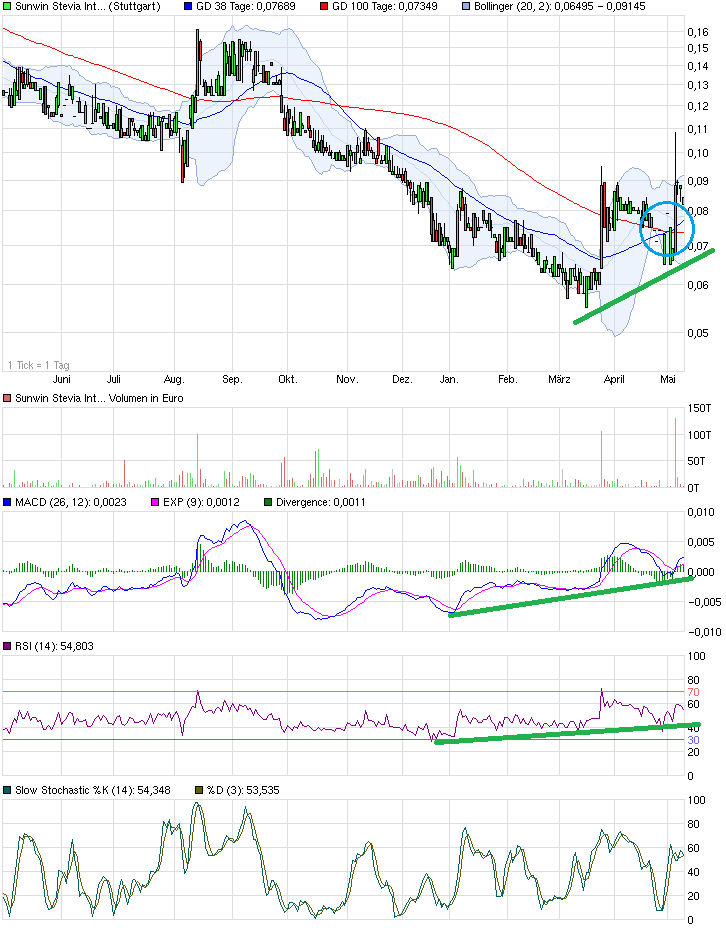The image size is (726, 928).
Task: Click the 'Slow Stochastic %K (14): 54,348' label
Action: 93,790
